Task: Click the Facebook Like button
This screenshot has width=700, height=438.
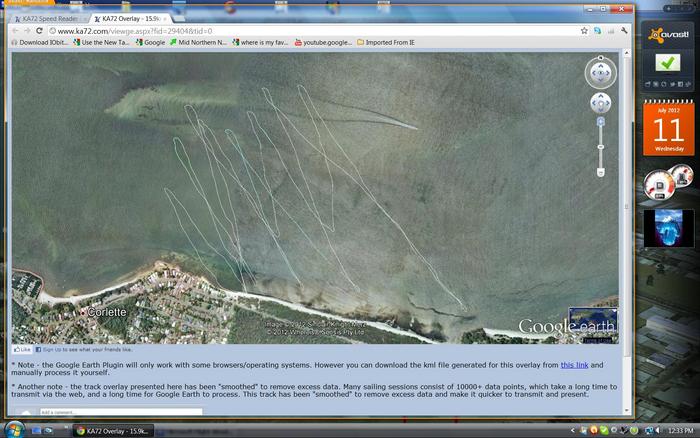Action: point(22,350)
